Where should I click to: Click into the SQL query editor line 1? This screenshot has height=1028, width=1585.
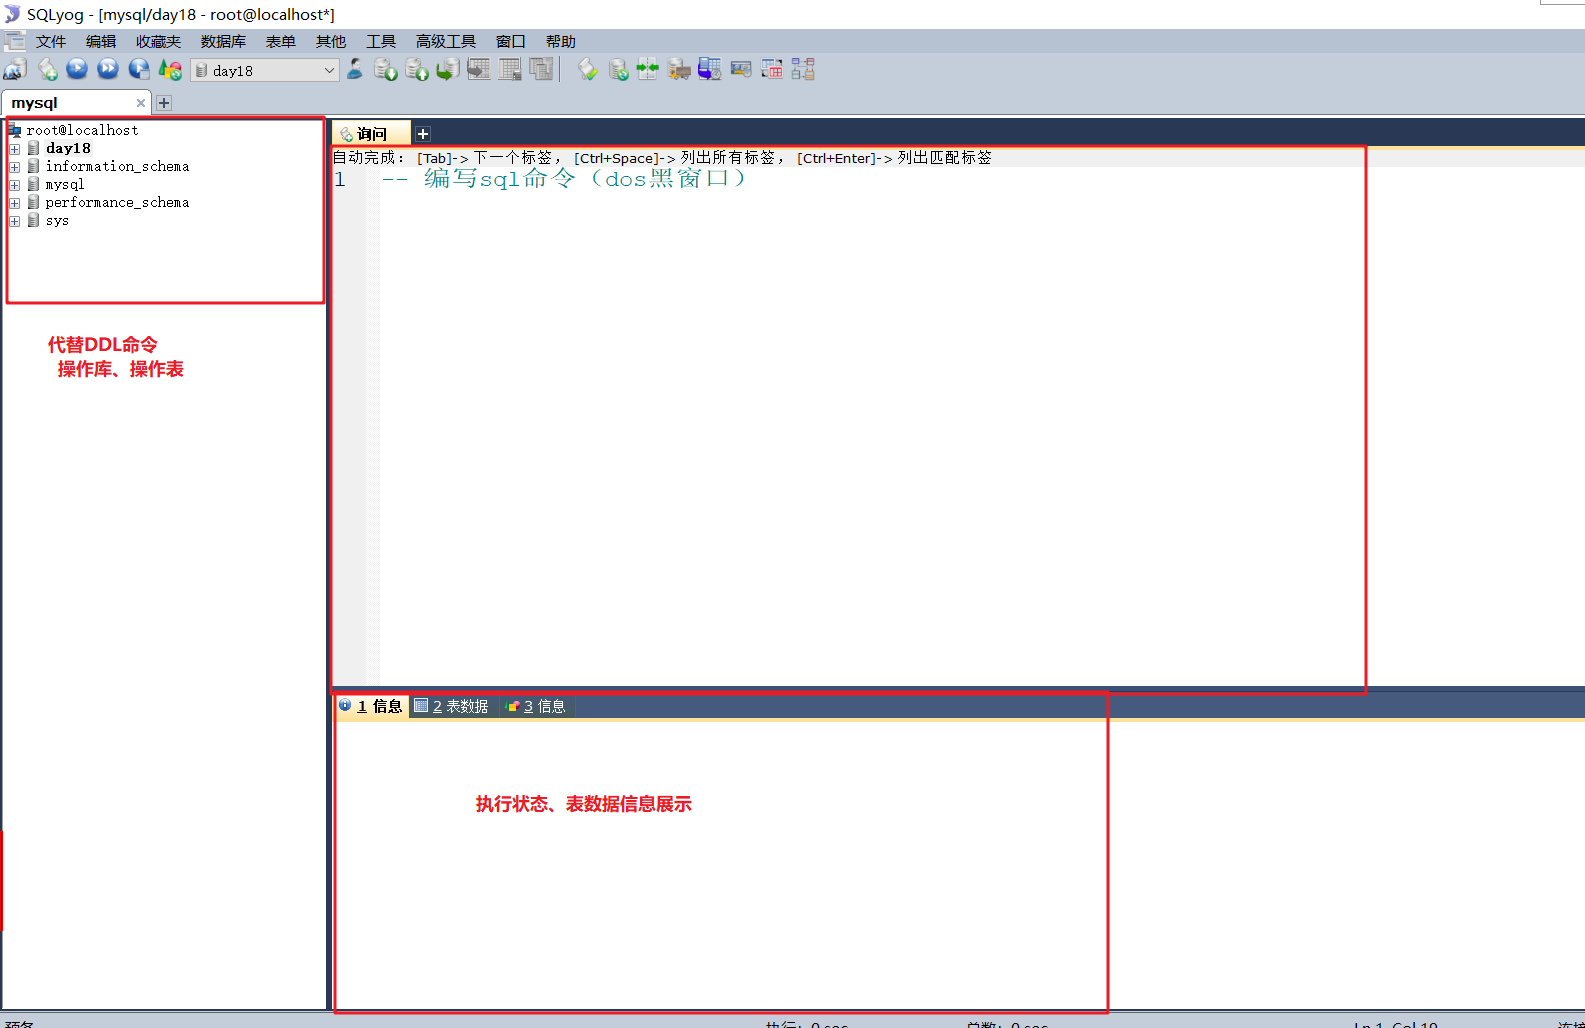(x=870, y=180)
